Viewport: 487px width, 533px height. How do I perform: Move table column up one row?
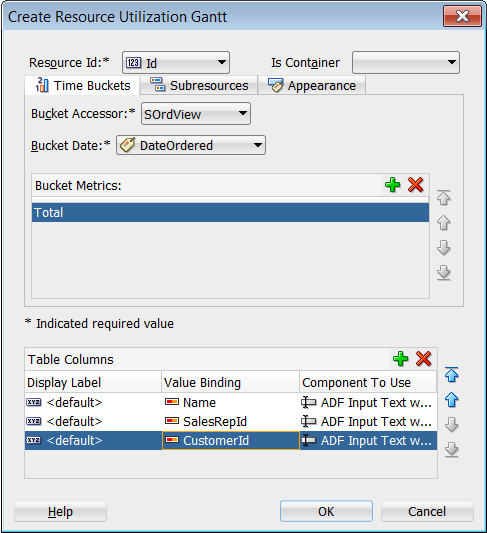pos(452,400)
